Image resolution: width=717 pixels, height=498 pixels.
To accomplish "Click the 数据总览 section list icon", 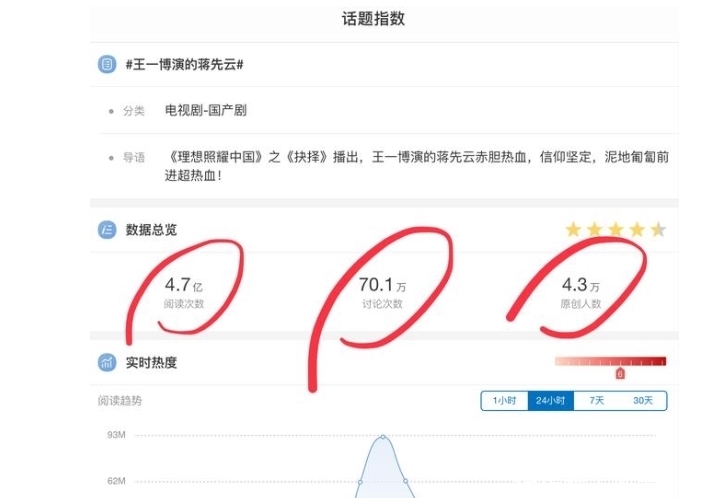I will (107, 230).
